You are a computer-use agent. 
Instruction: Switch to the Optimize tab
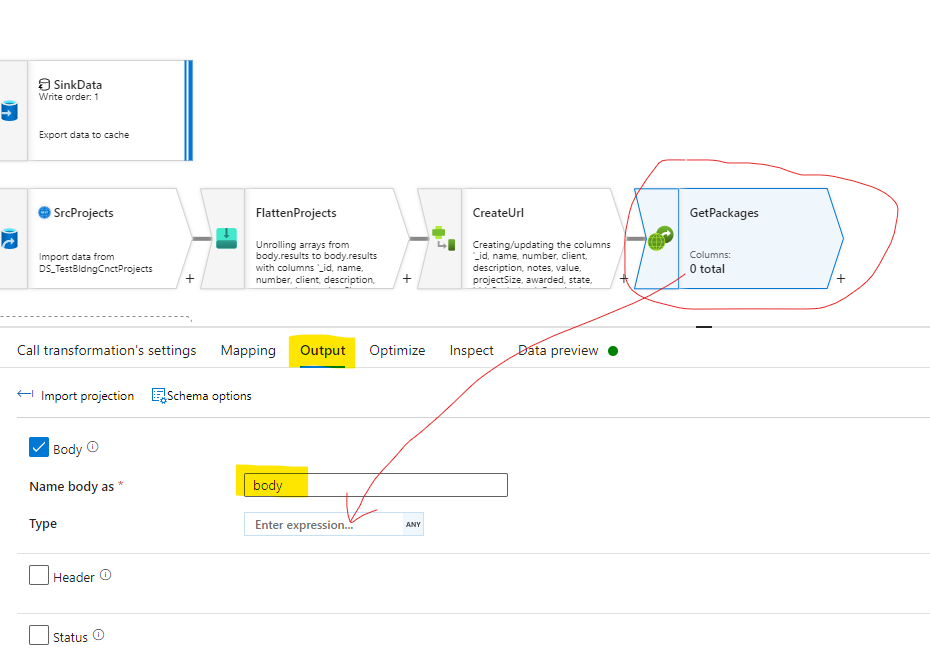397,350
